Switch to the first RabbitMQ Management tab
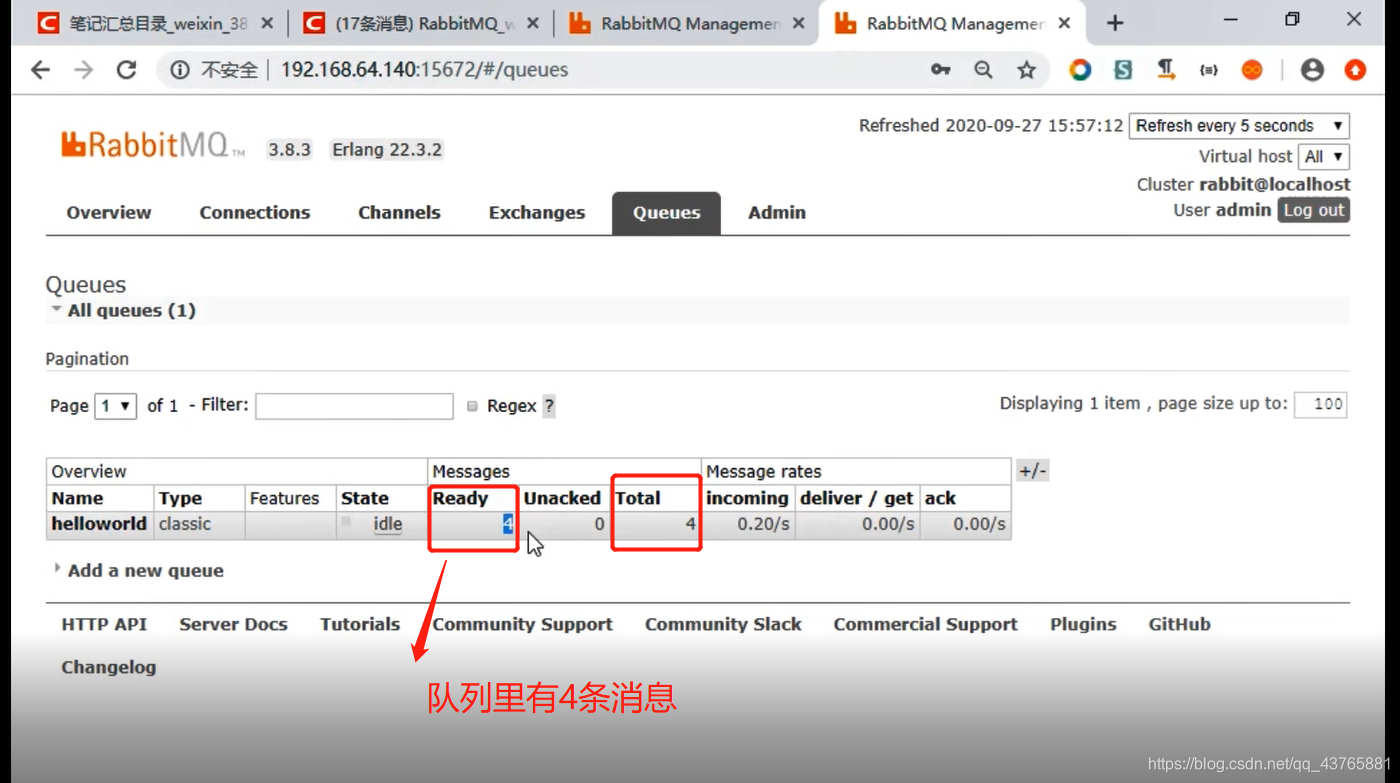The height and width of the screenshot is (783, 1400). [685, 23]
